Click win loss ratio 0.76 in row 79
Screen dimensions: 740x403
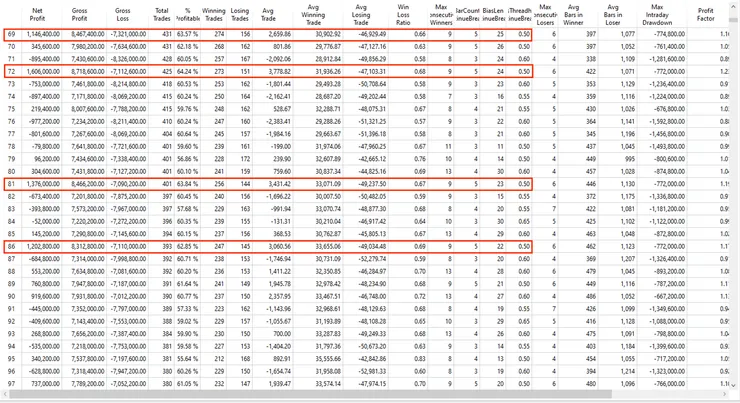click(420, 159)
